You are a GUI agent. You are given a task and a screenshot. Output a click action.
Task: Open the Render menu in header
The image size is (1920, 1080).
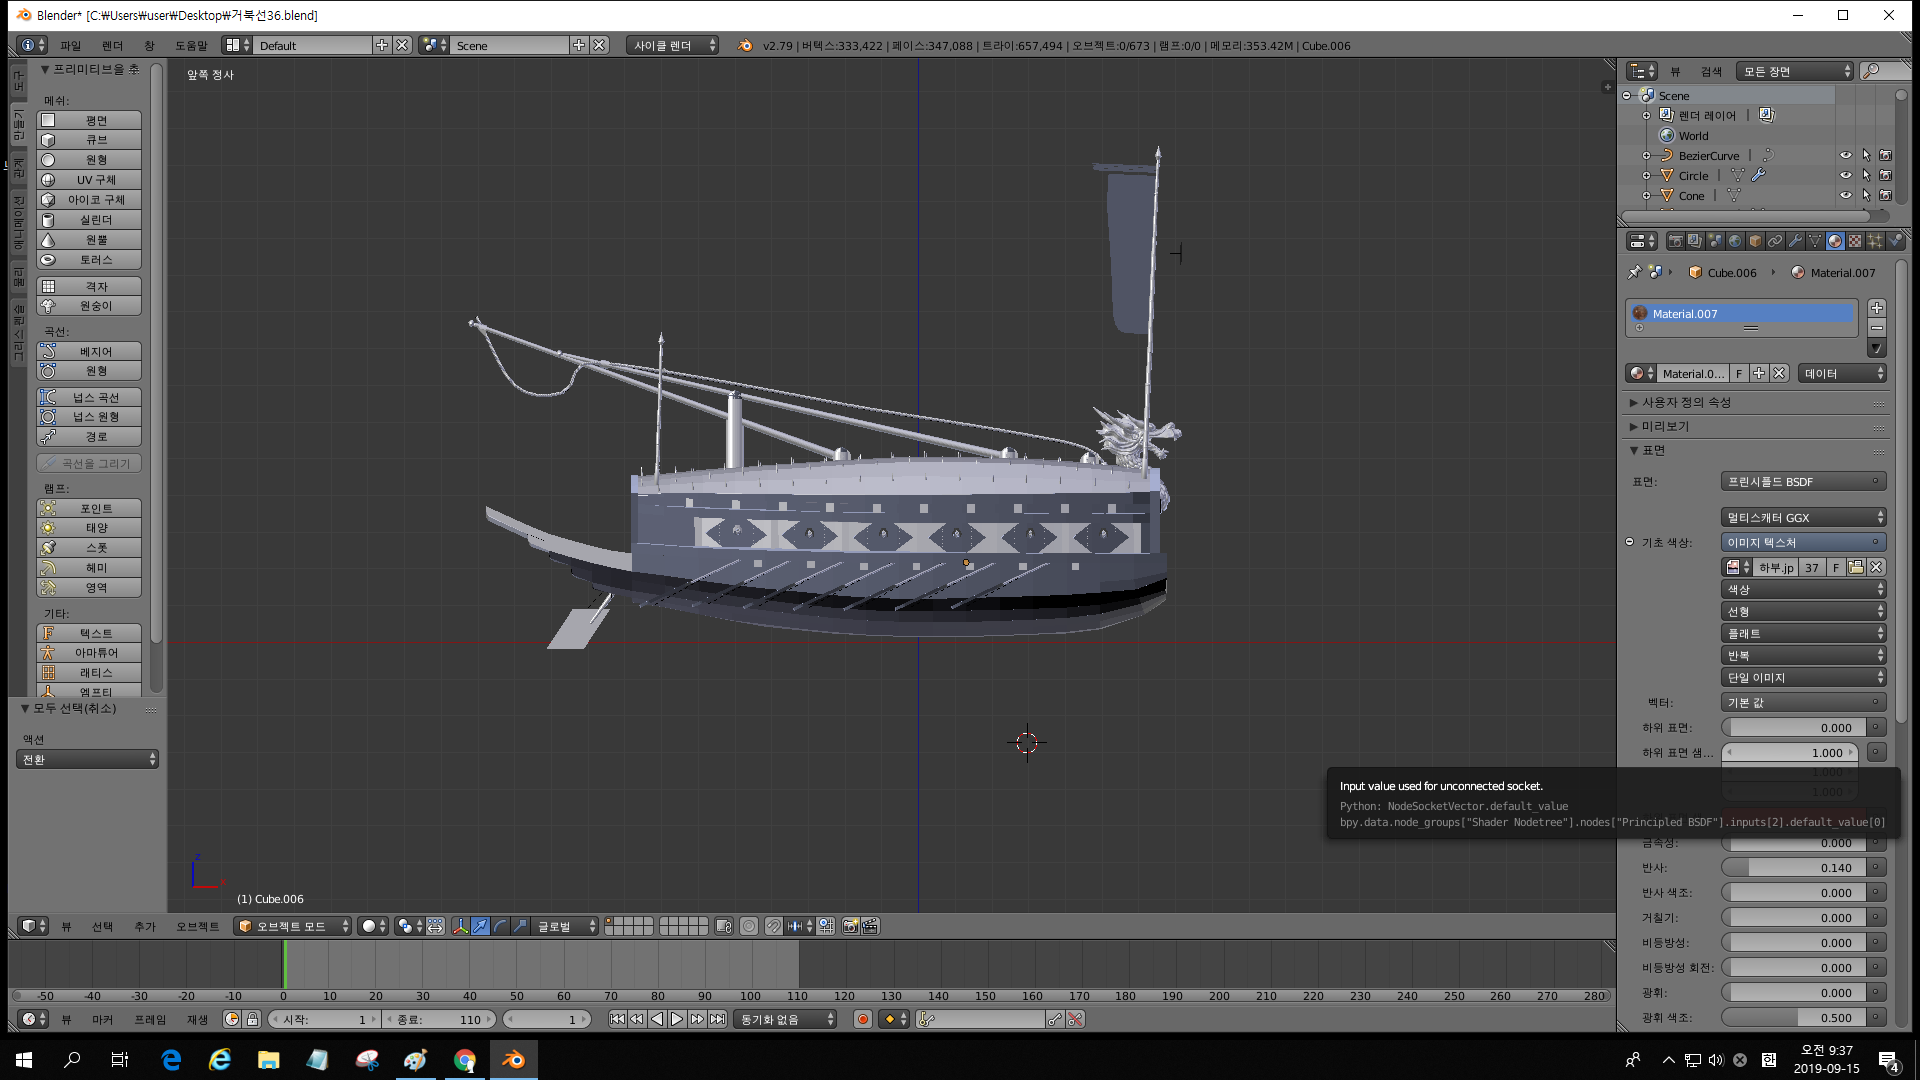[112, 46]
